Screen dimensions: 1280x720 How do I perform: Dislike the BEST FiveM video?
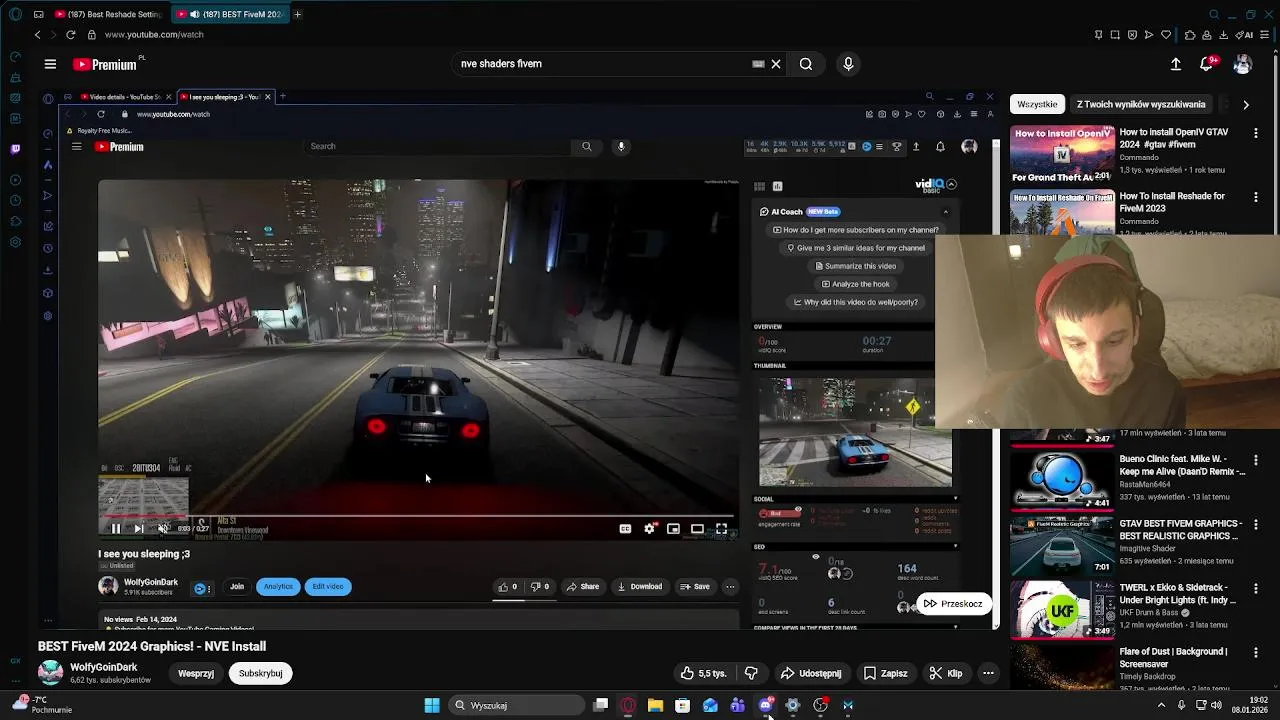coord(751,673)
